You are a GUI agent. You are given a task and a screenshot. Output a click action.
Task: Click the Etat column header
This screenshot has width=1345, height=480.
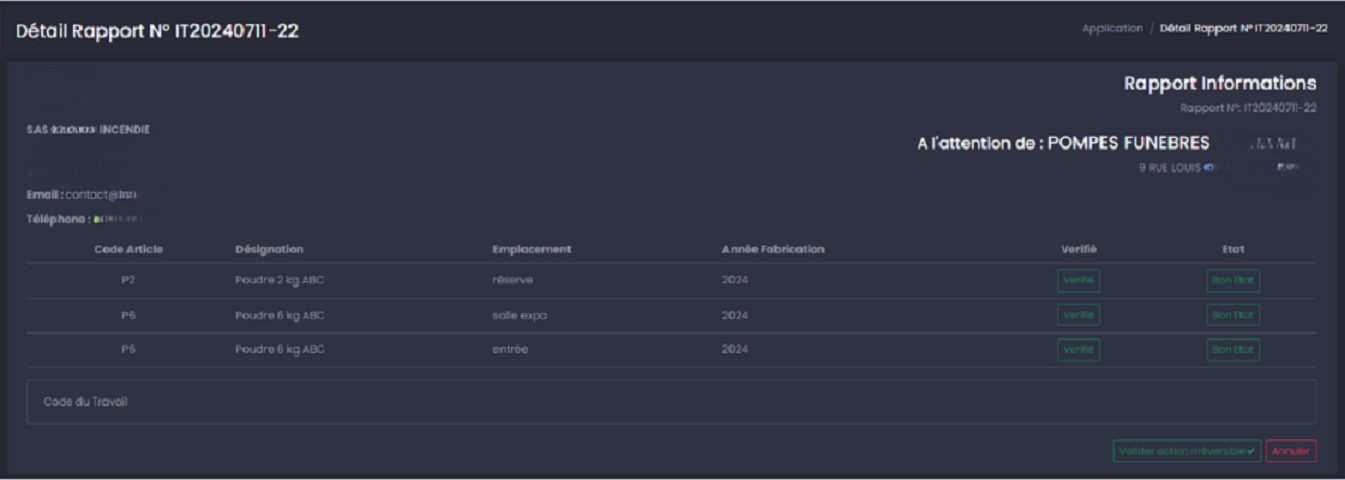pyautogui.click(x=1232, y=249)
